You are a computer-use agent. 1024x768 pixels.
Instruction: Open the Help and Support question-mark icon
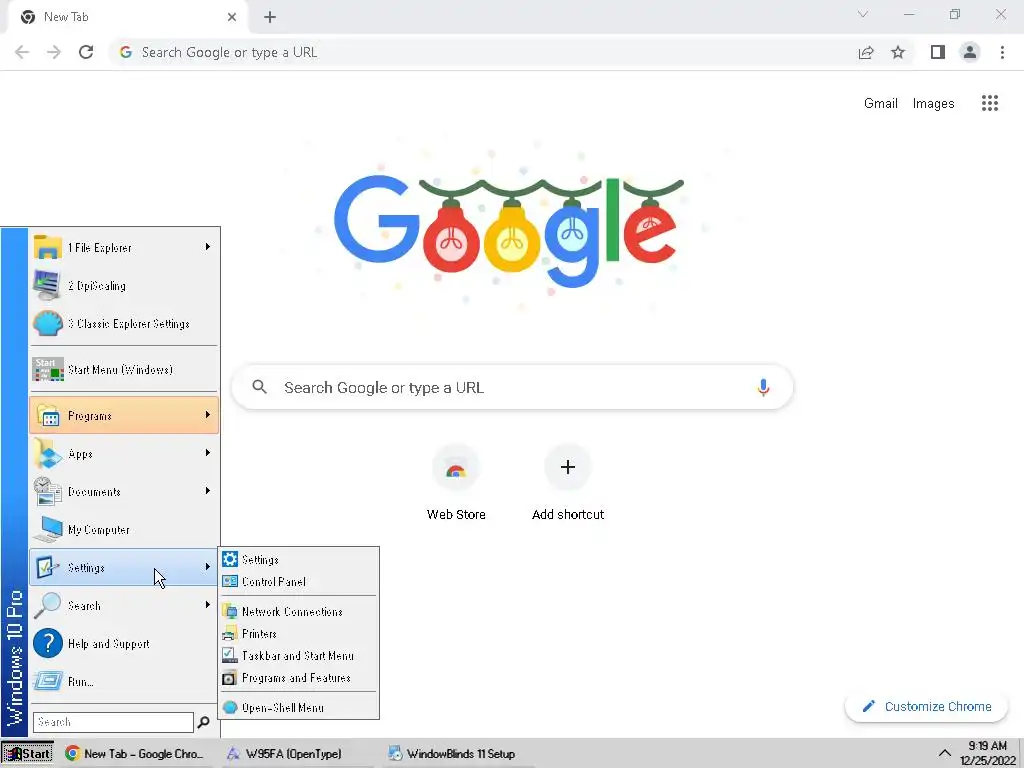click(x=48, y=643)
